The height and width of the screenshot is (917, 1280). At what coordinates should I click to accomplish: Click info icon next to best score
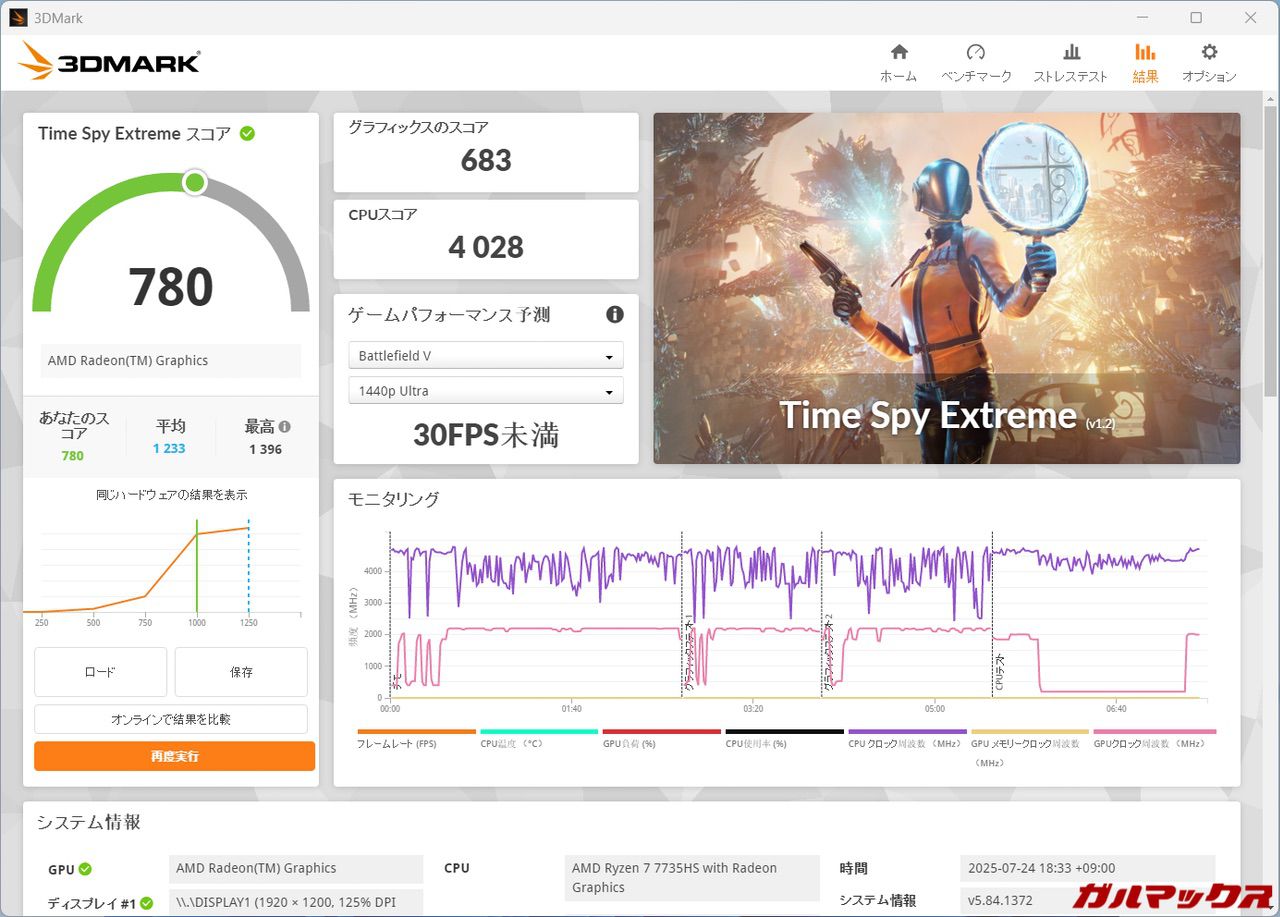pos(285,426)
